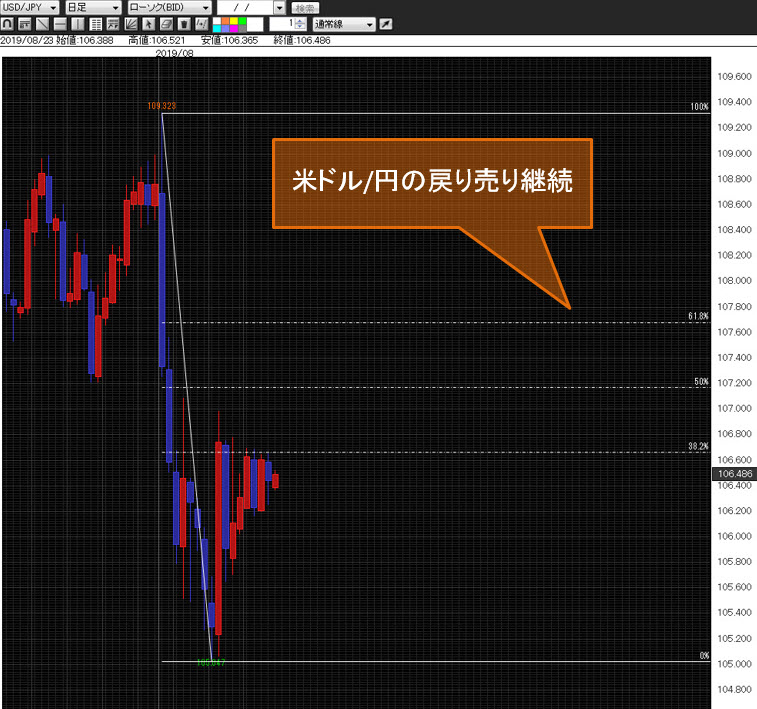Select the Fibonacci retracement grid tool
The image size is (757, 709).
click(x=96, y=24)
